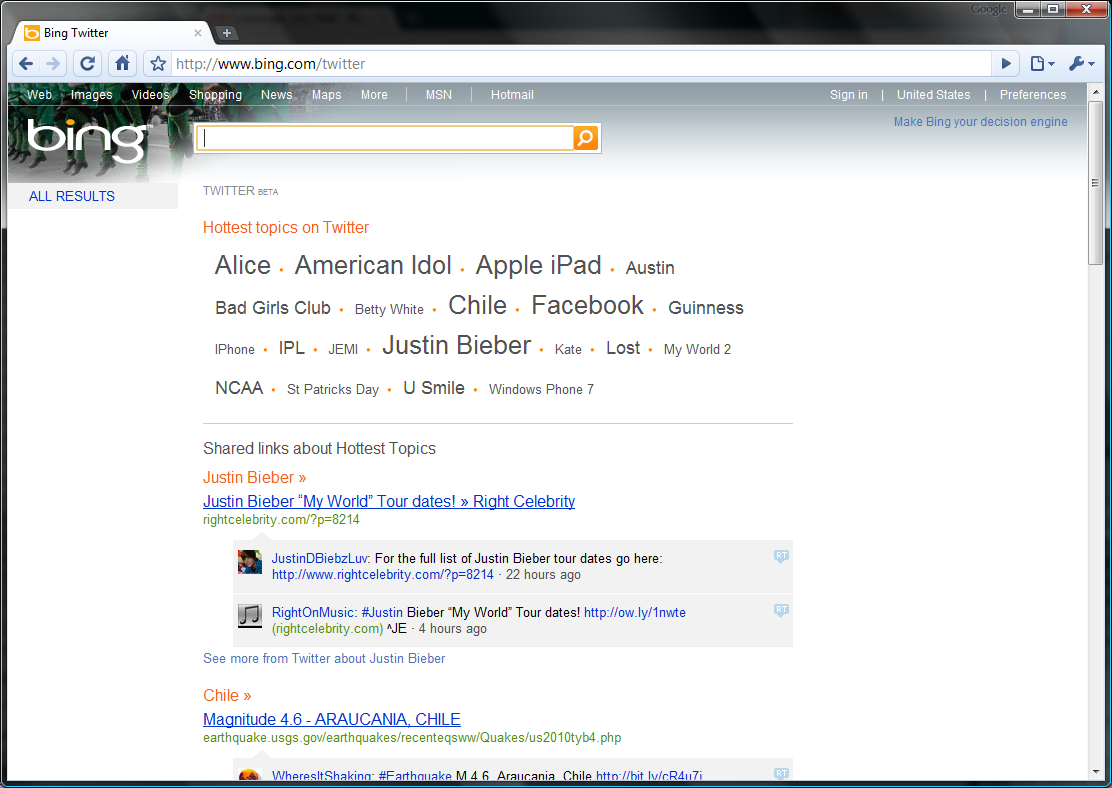Click RT icon on RightOnMusic tweet
The image size is (1112, 788).
click(x=781, y=610)
